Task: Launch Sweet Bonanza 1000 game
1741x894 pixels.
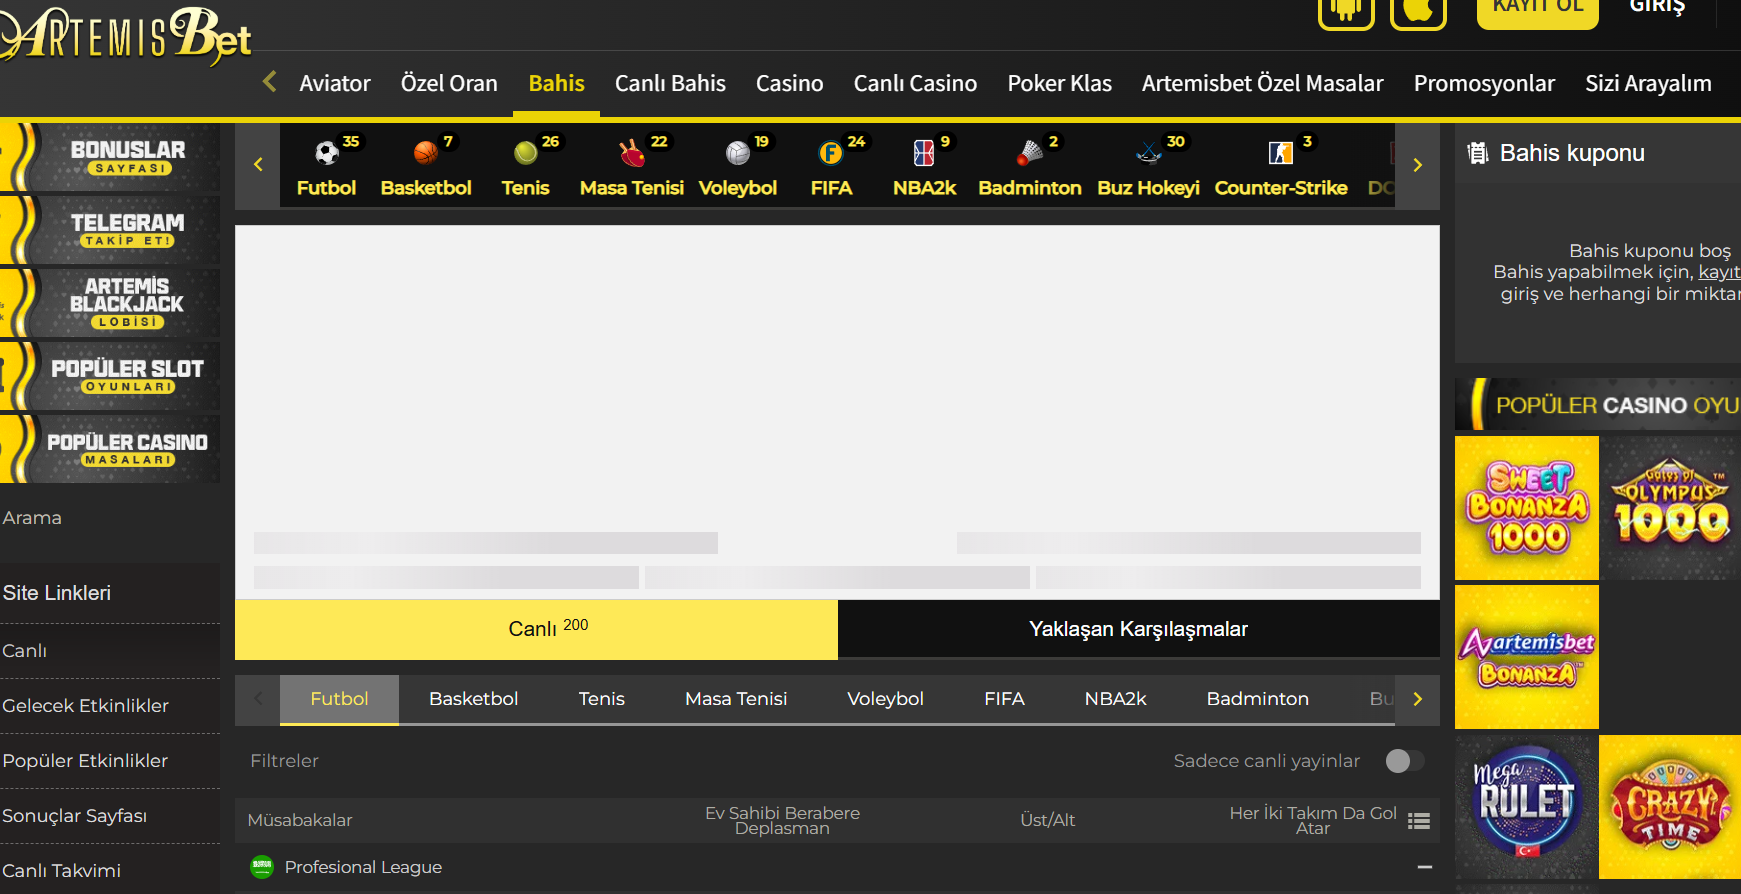Action: [x=1527, y=508]
